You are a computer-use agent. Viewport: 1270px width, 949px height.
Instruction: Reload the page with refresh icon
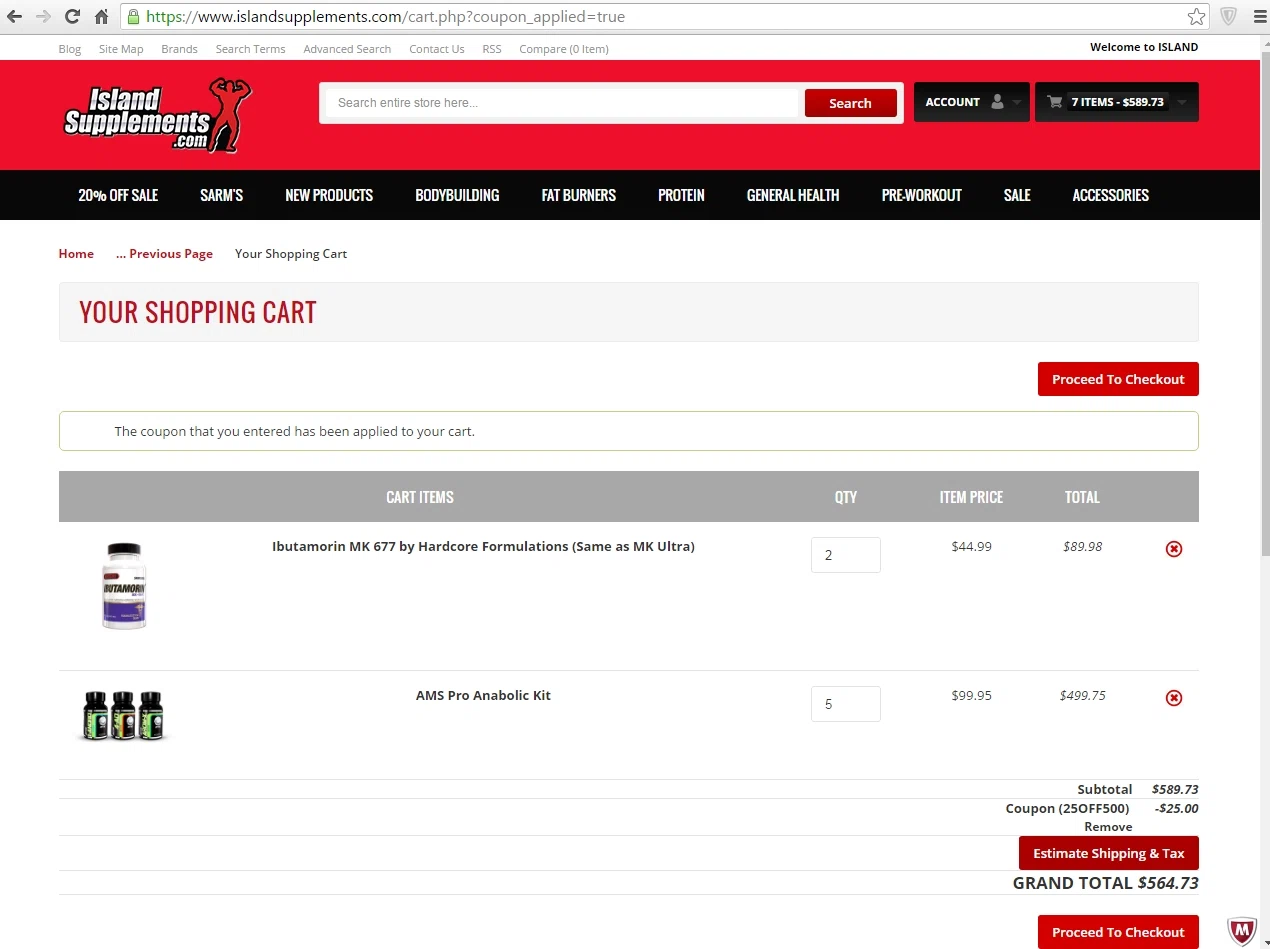pos(72,16)
